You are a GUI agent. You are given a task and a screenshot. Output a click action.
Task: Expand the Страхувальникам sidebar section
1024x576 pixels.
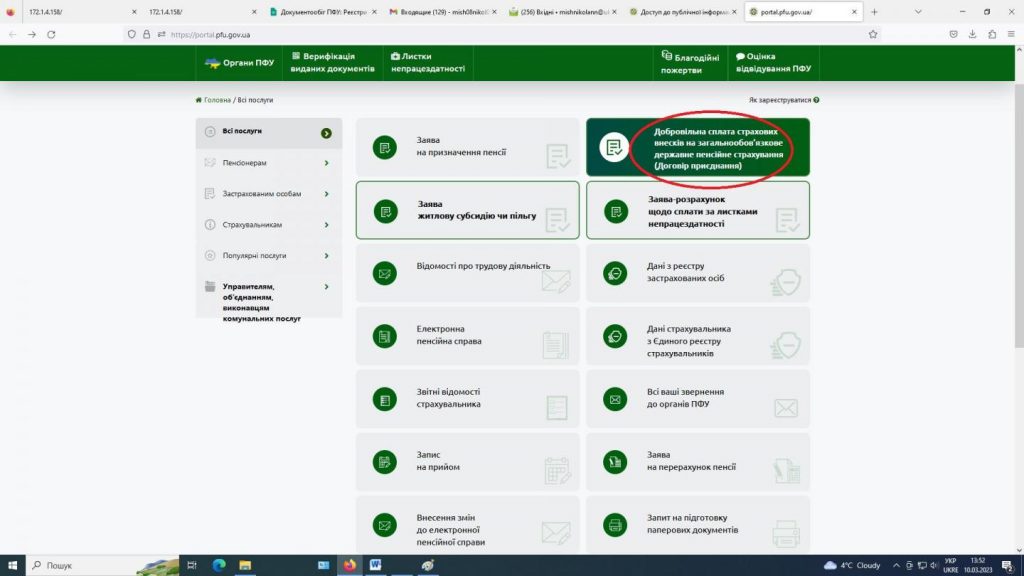(268, 225)
